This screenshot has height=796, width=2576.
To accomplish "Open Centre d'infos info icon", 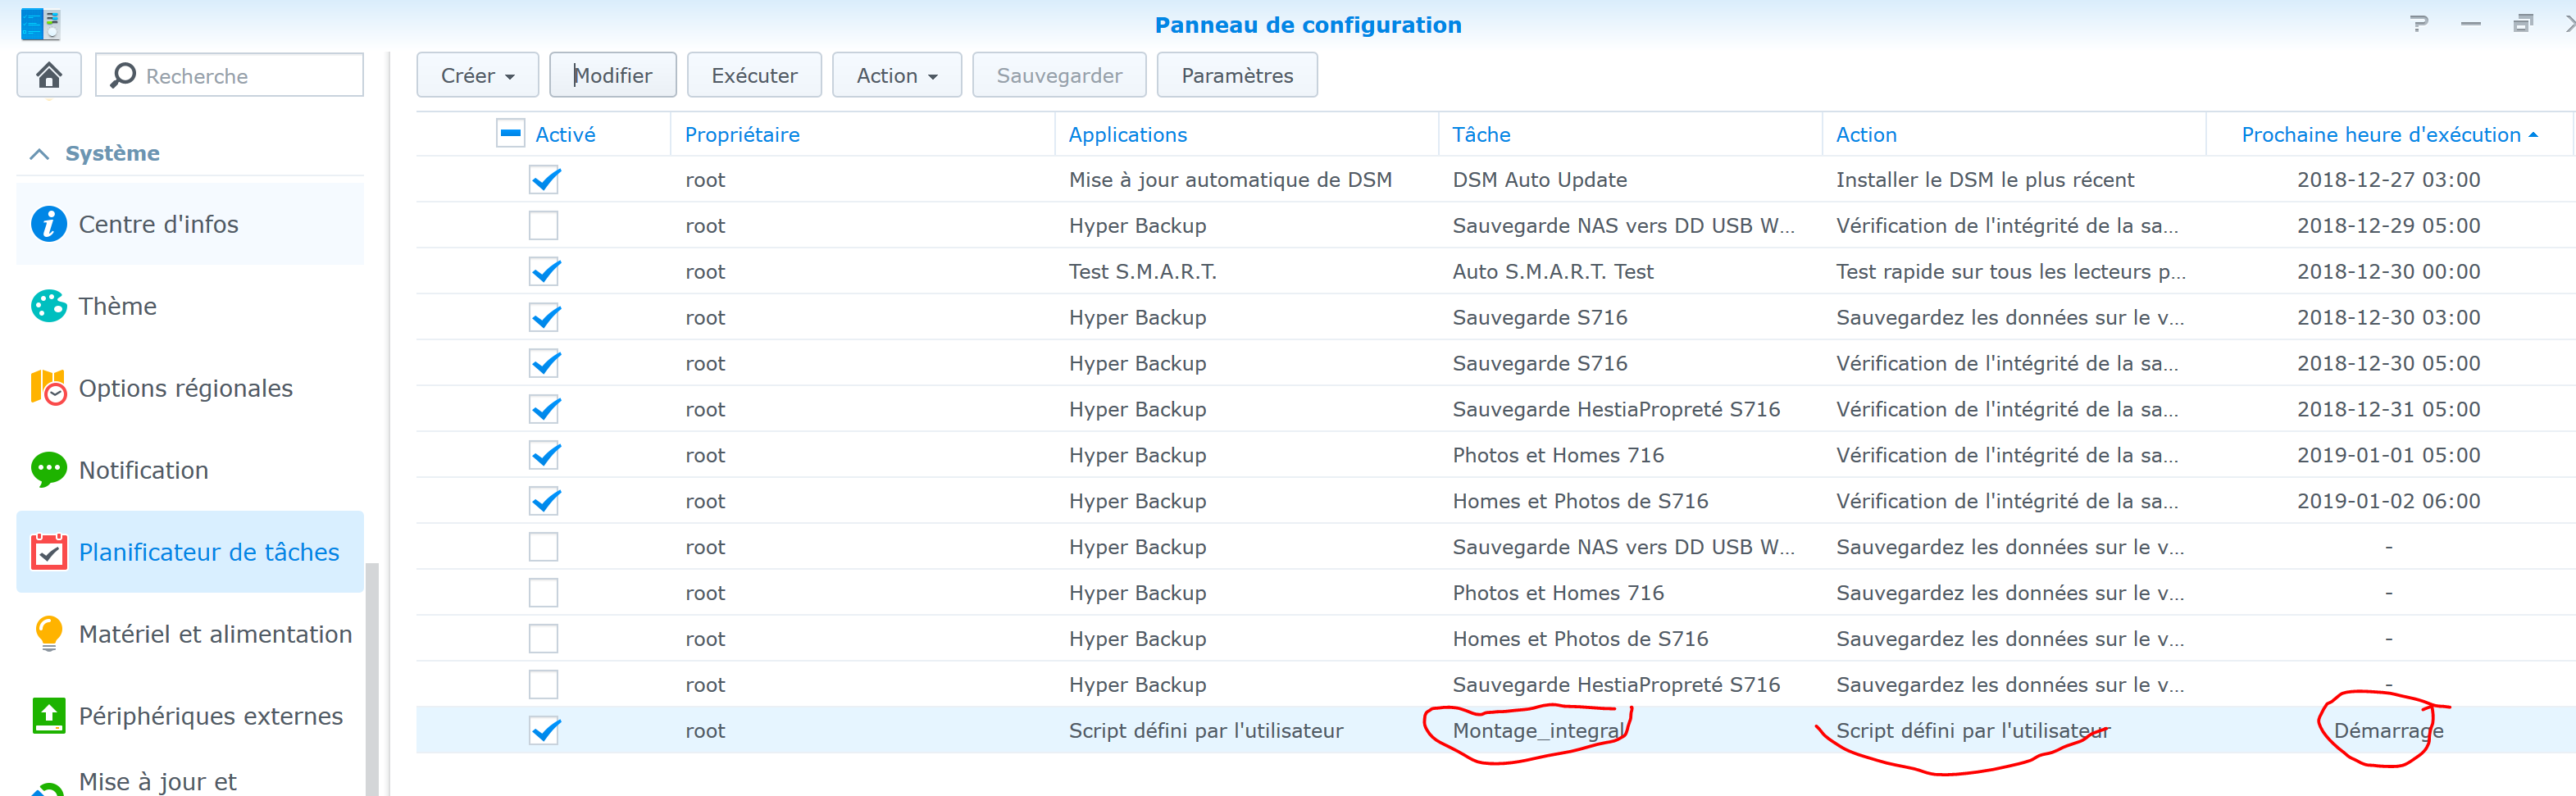I will point(49,224).
